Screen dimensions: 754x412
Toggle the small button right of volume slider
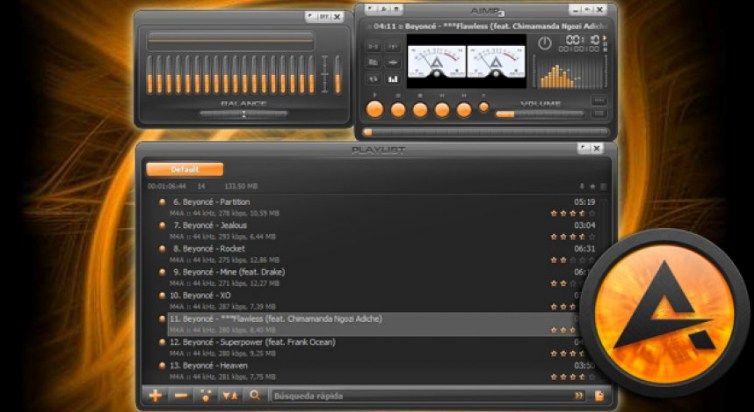(598, 115)
